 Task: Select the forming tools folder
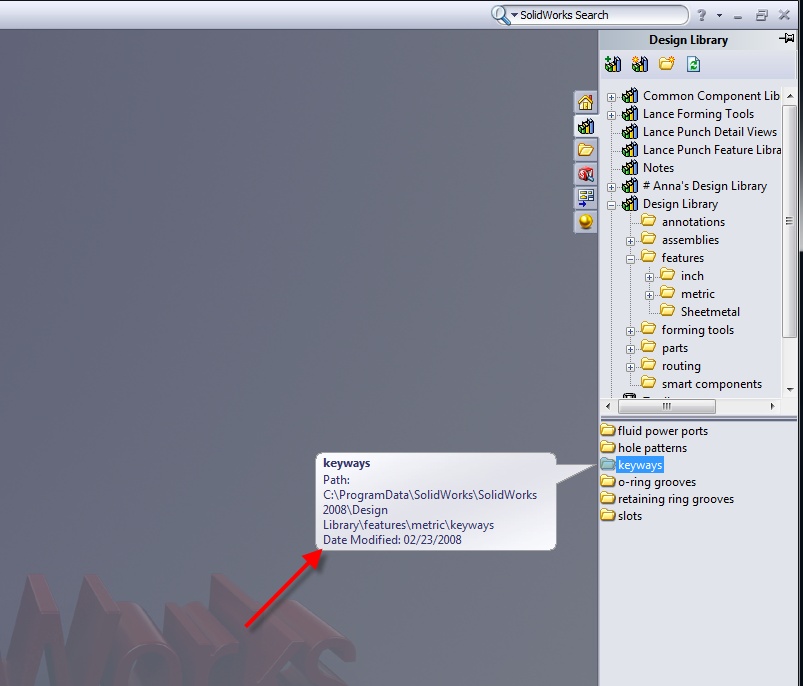tap(698, 330)
